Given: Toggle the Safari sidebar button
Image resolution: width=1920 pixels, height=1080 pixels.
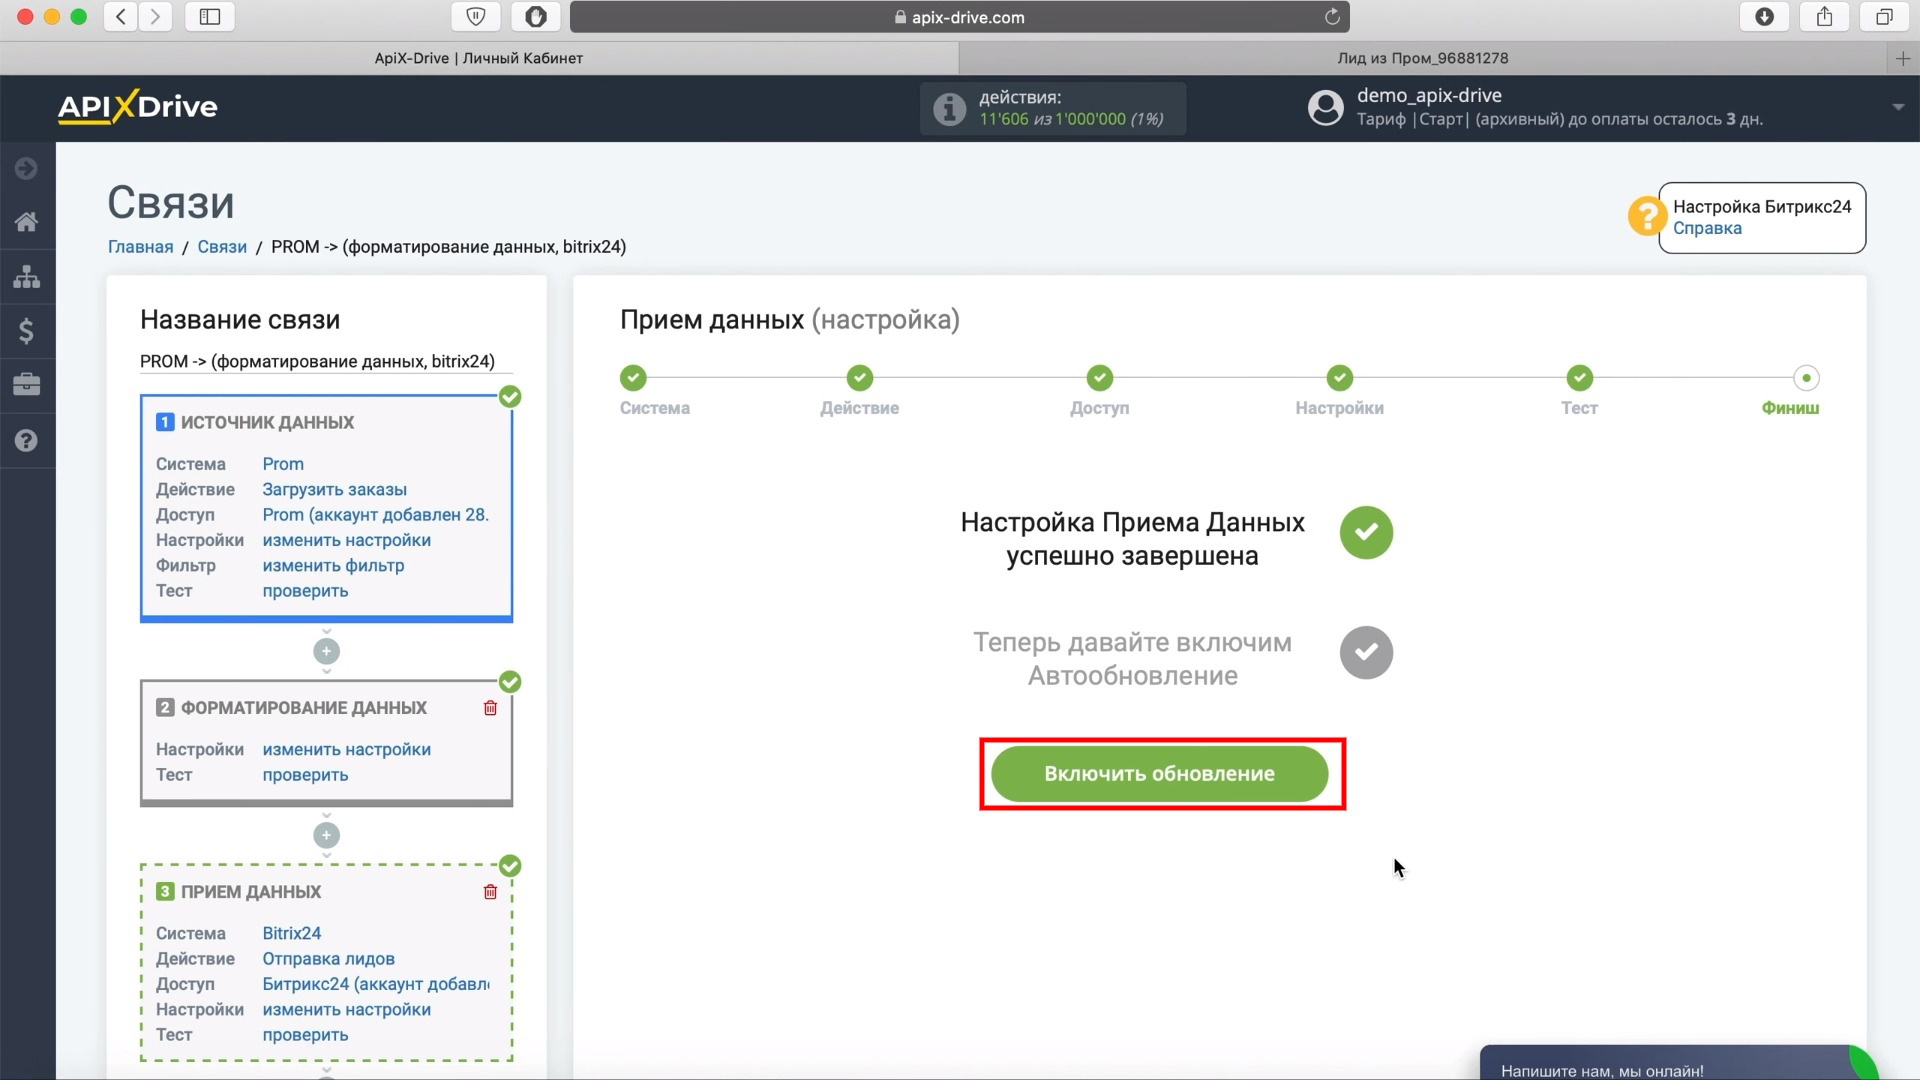Looking at the screenshot, I should pyautogui.click(x=210, y=17).
